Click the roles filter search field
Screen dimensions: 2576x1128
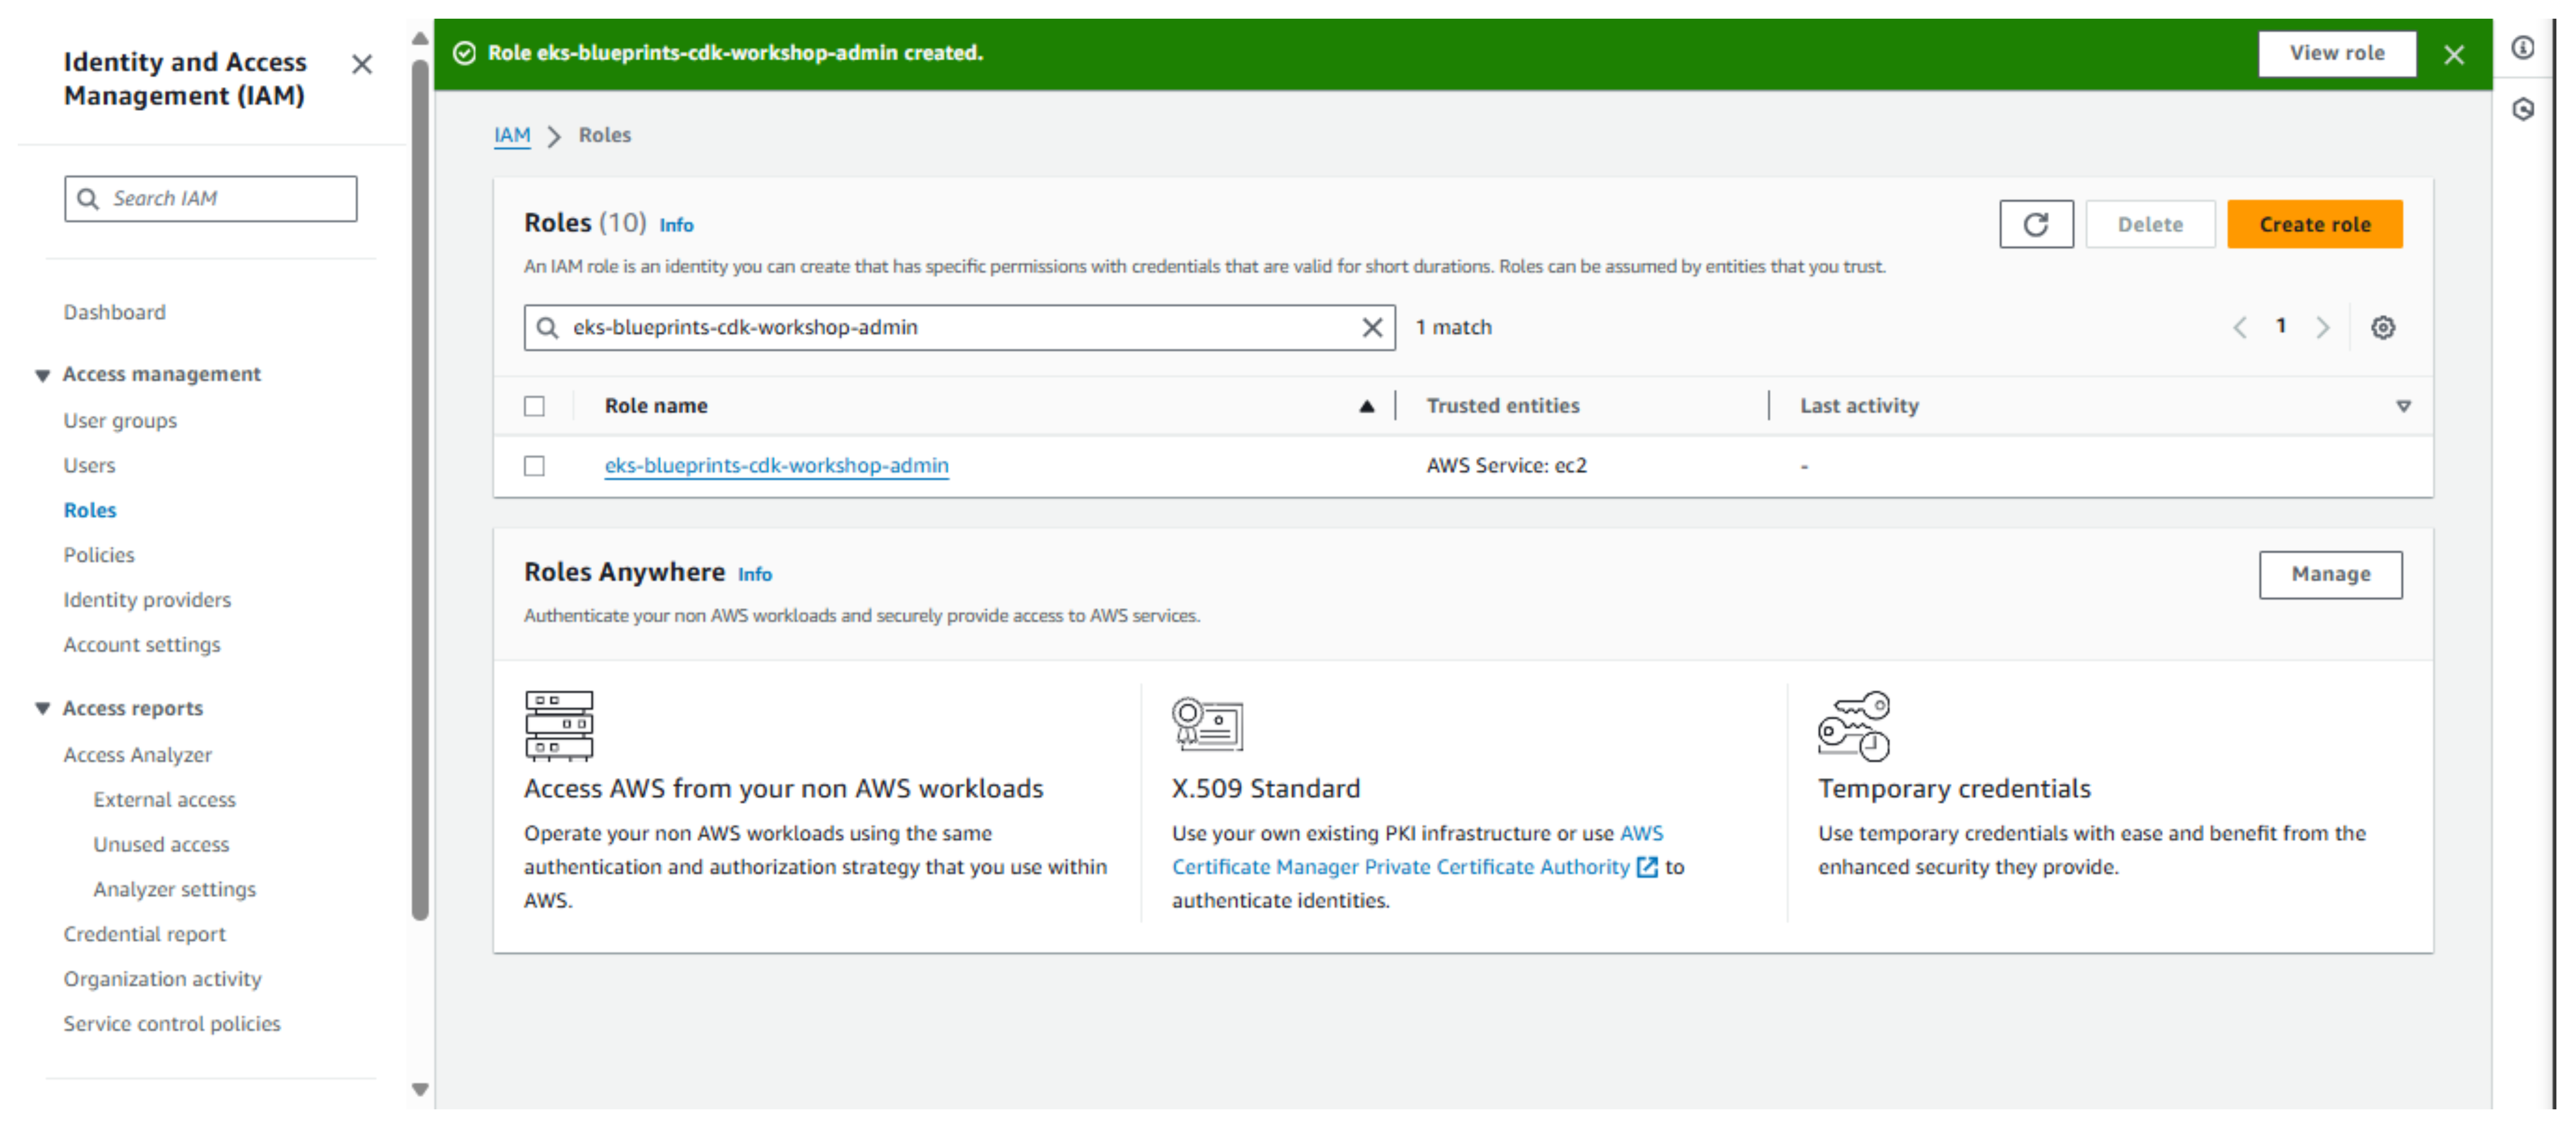[960, 328]
